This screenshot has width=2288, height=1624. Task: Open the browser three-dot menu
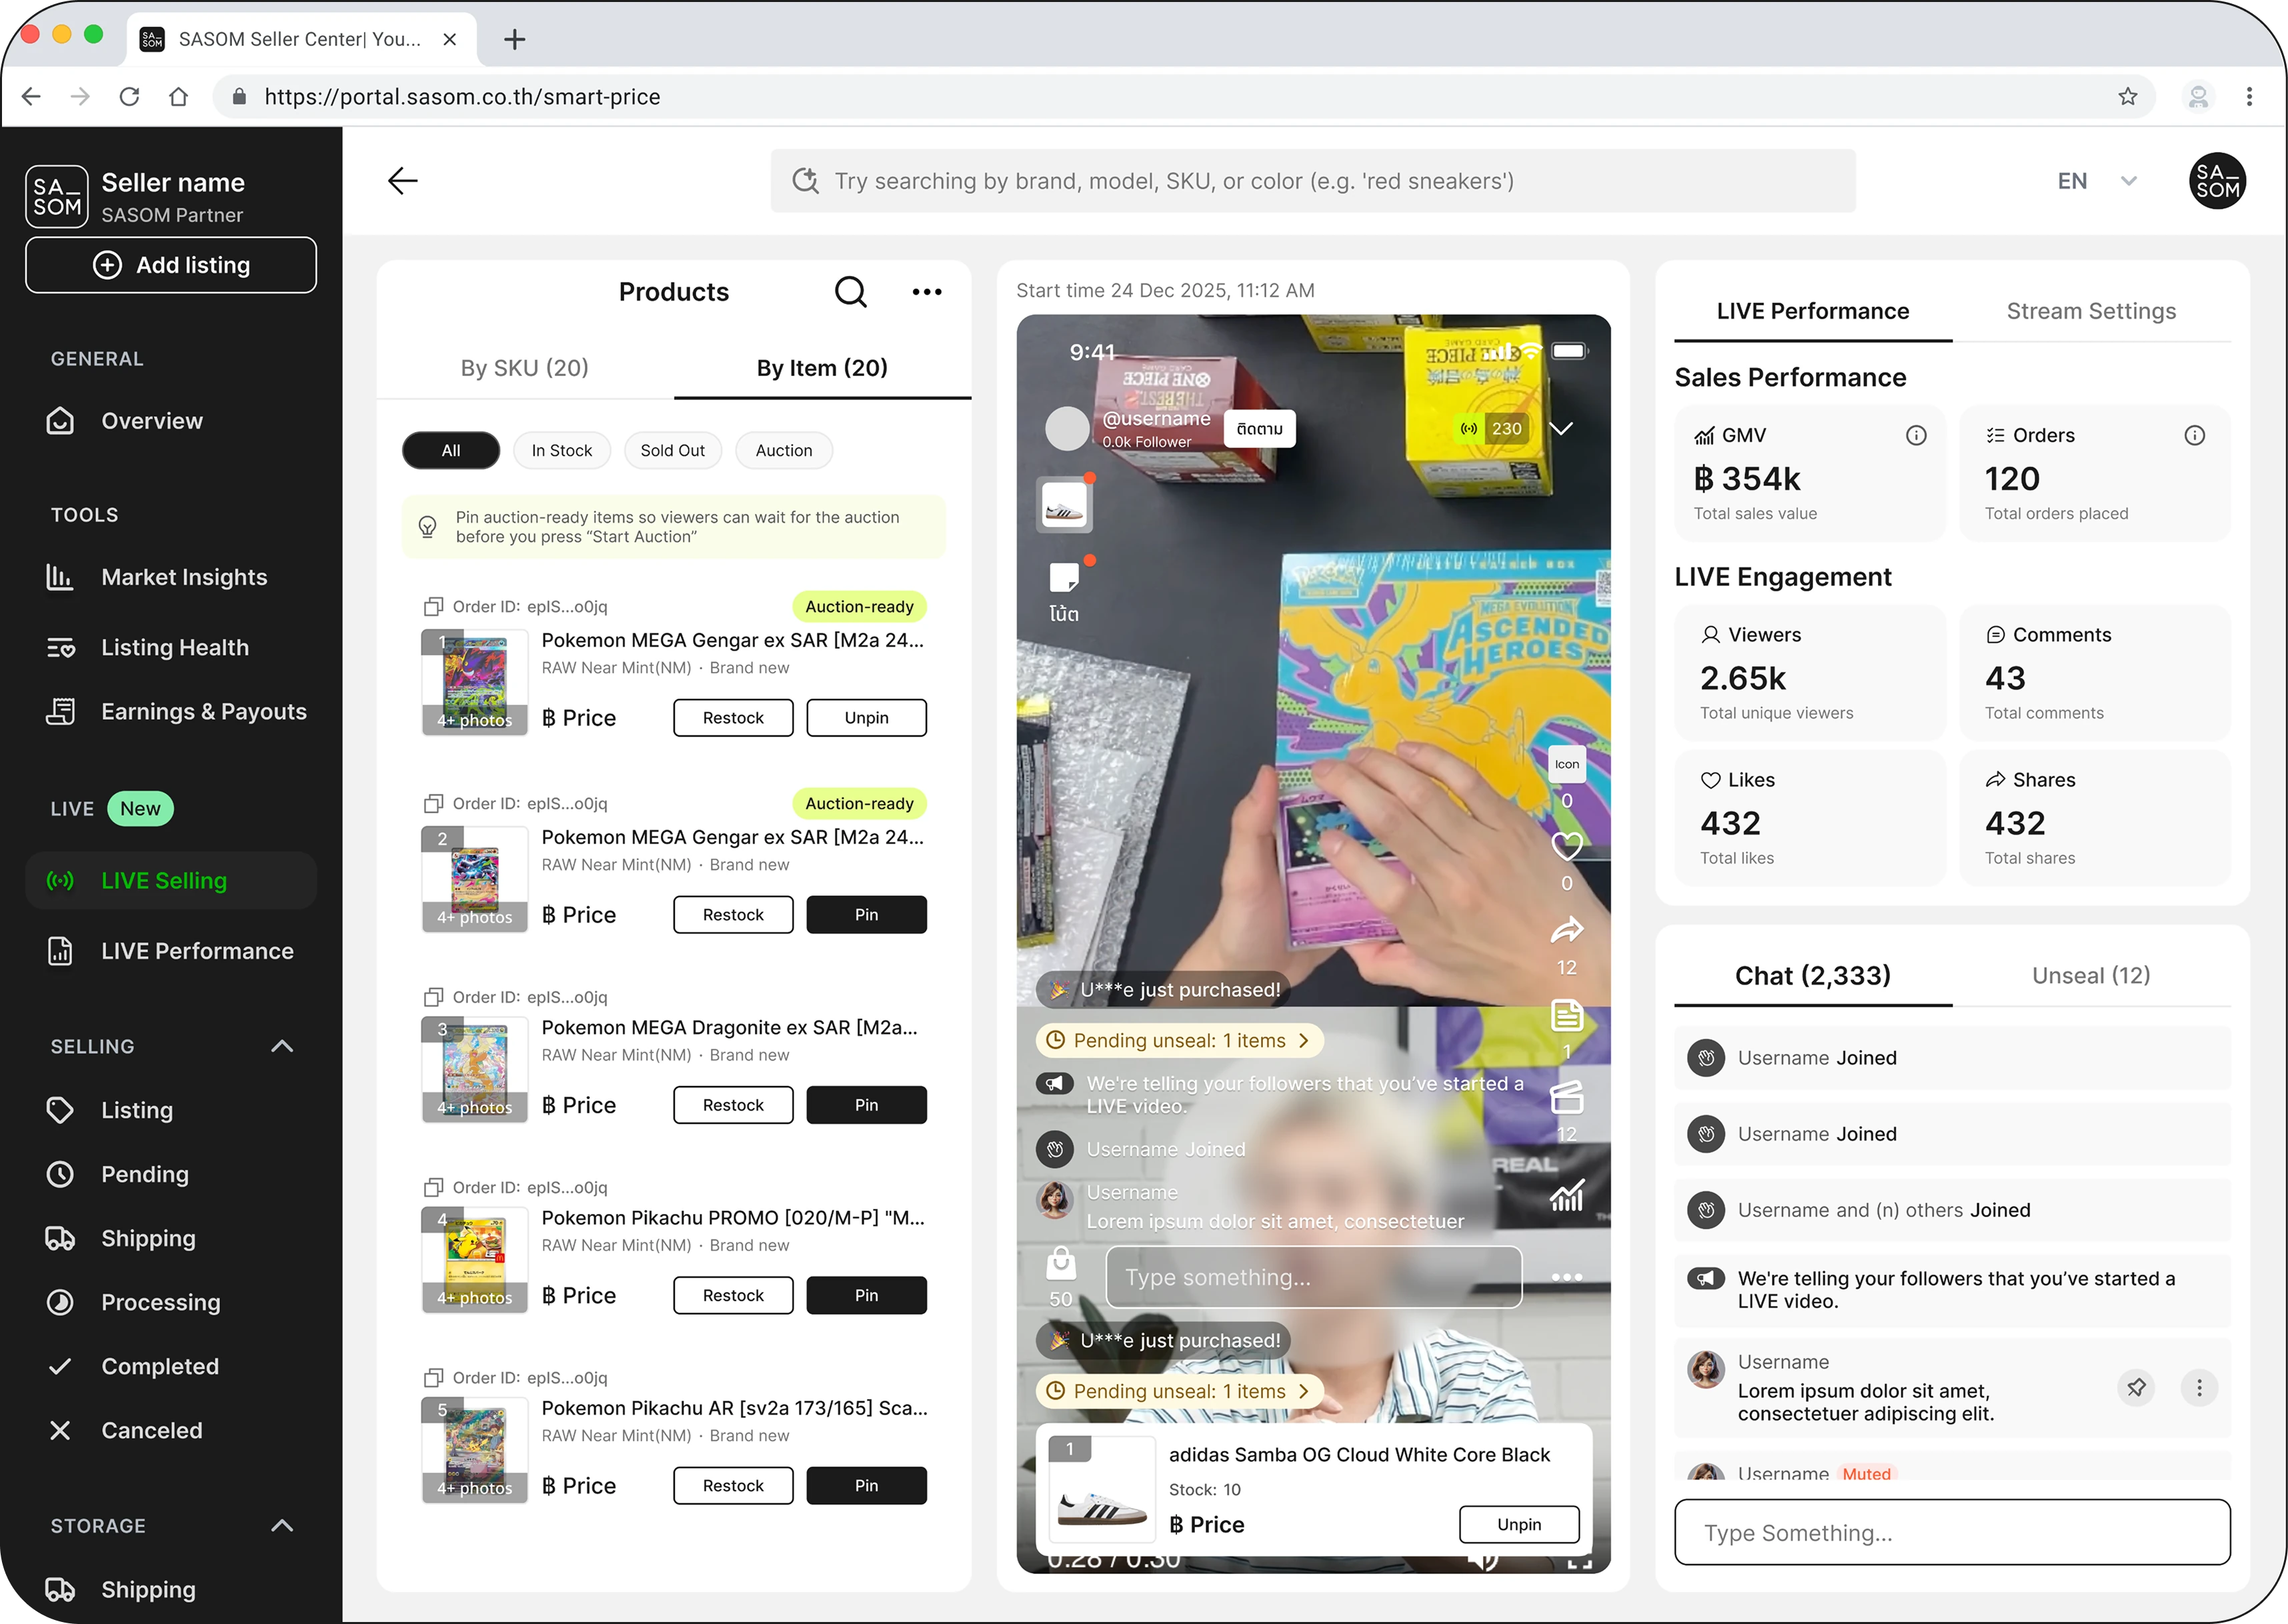[x=2249, y=97]
